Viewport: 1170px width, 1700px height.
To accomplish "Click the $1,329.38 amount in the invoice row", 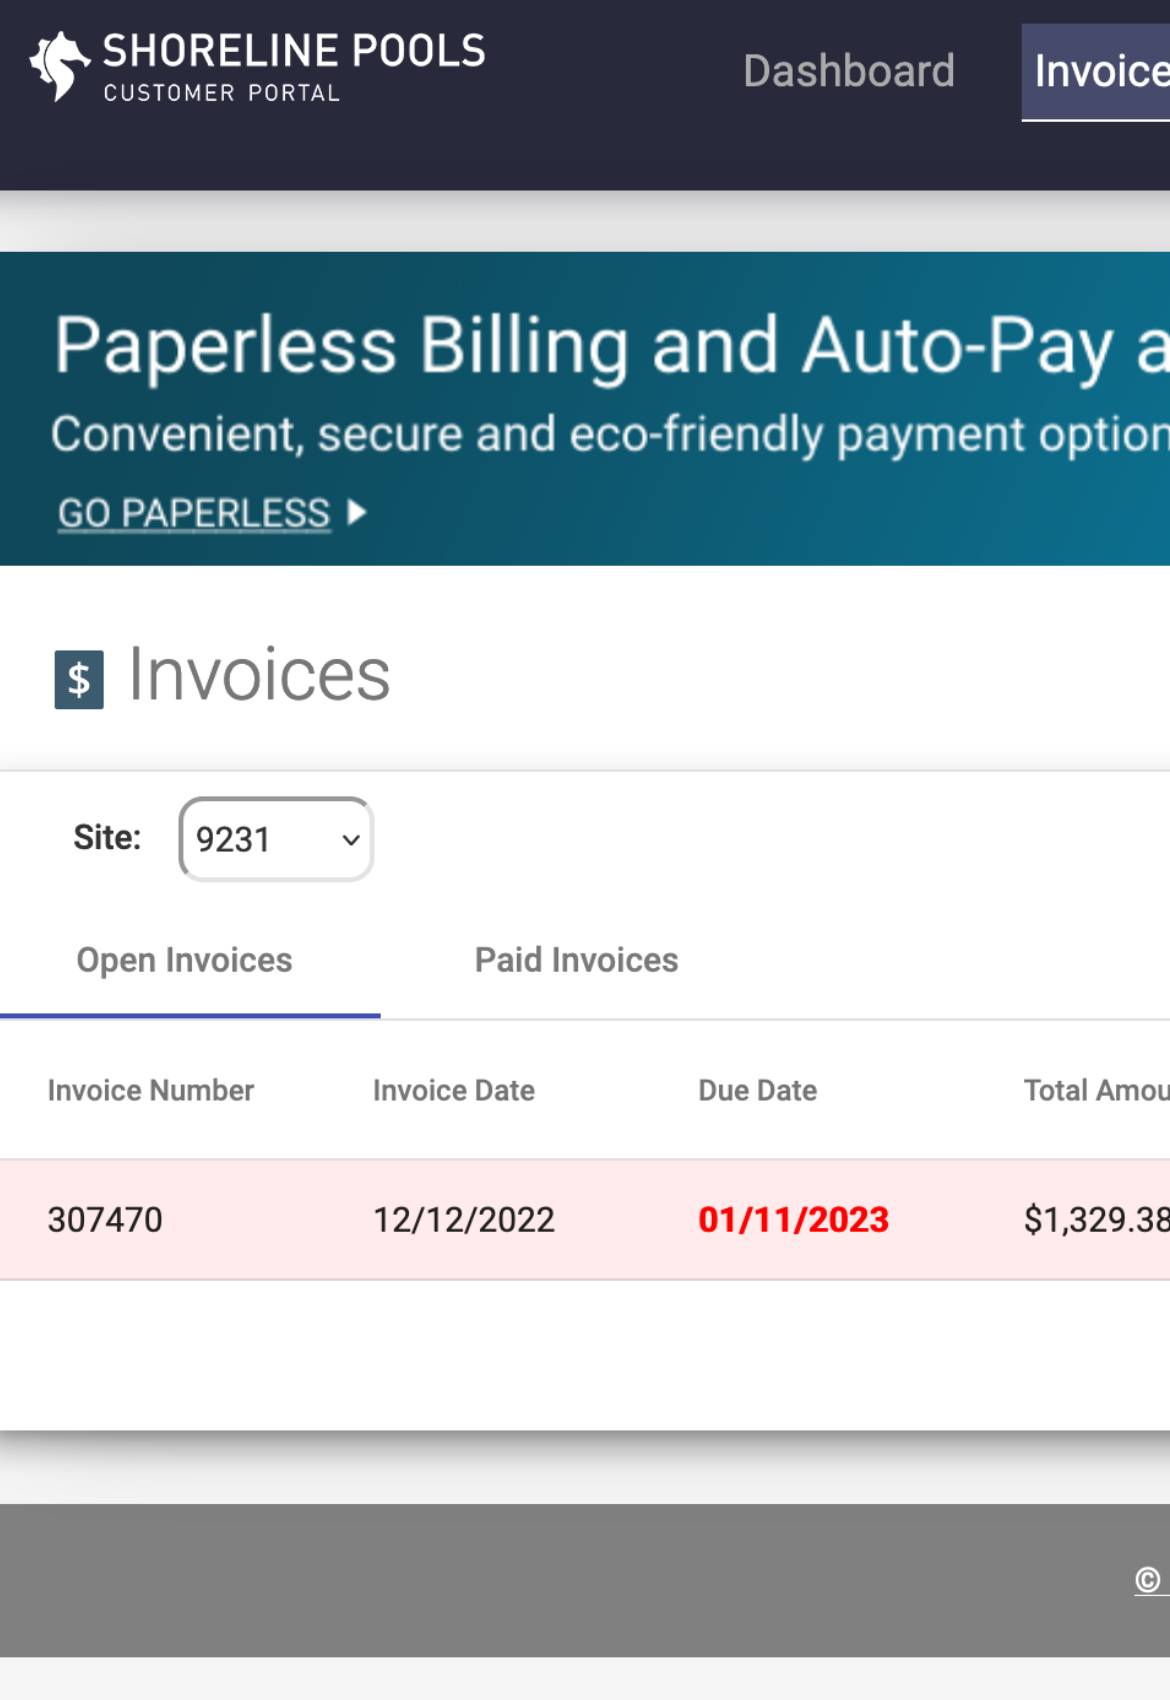I will (x=1096, y=1220).
